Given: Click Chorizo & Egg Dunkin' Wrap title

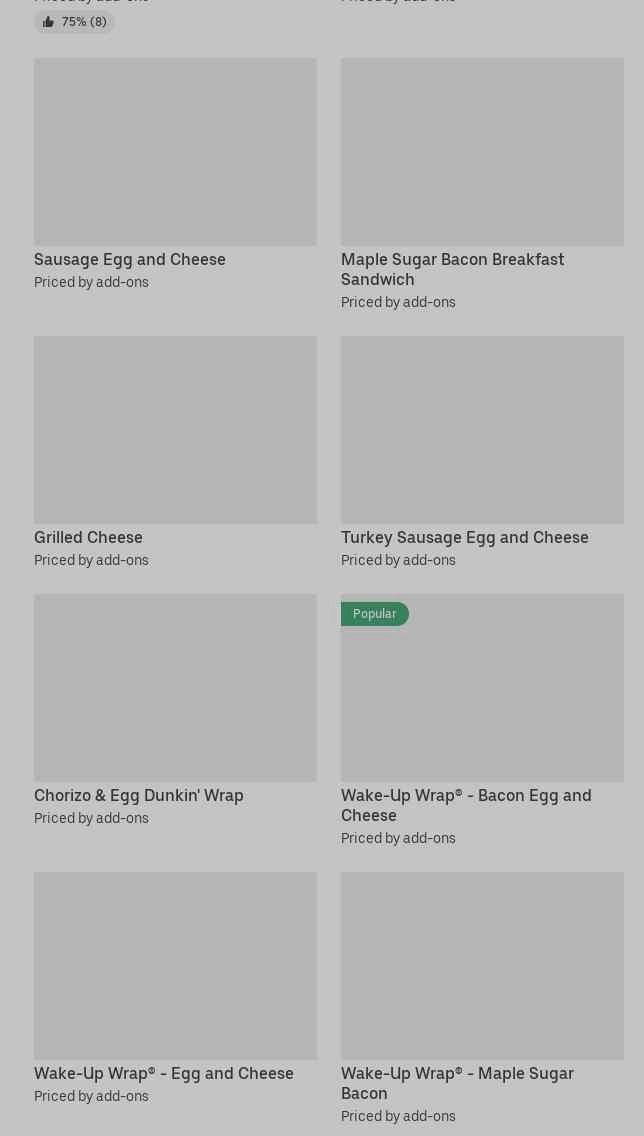Looking at the screenshot, I should tap(138, 795).
